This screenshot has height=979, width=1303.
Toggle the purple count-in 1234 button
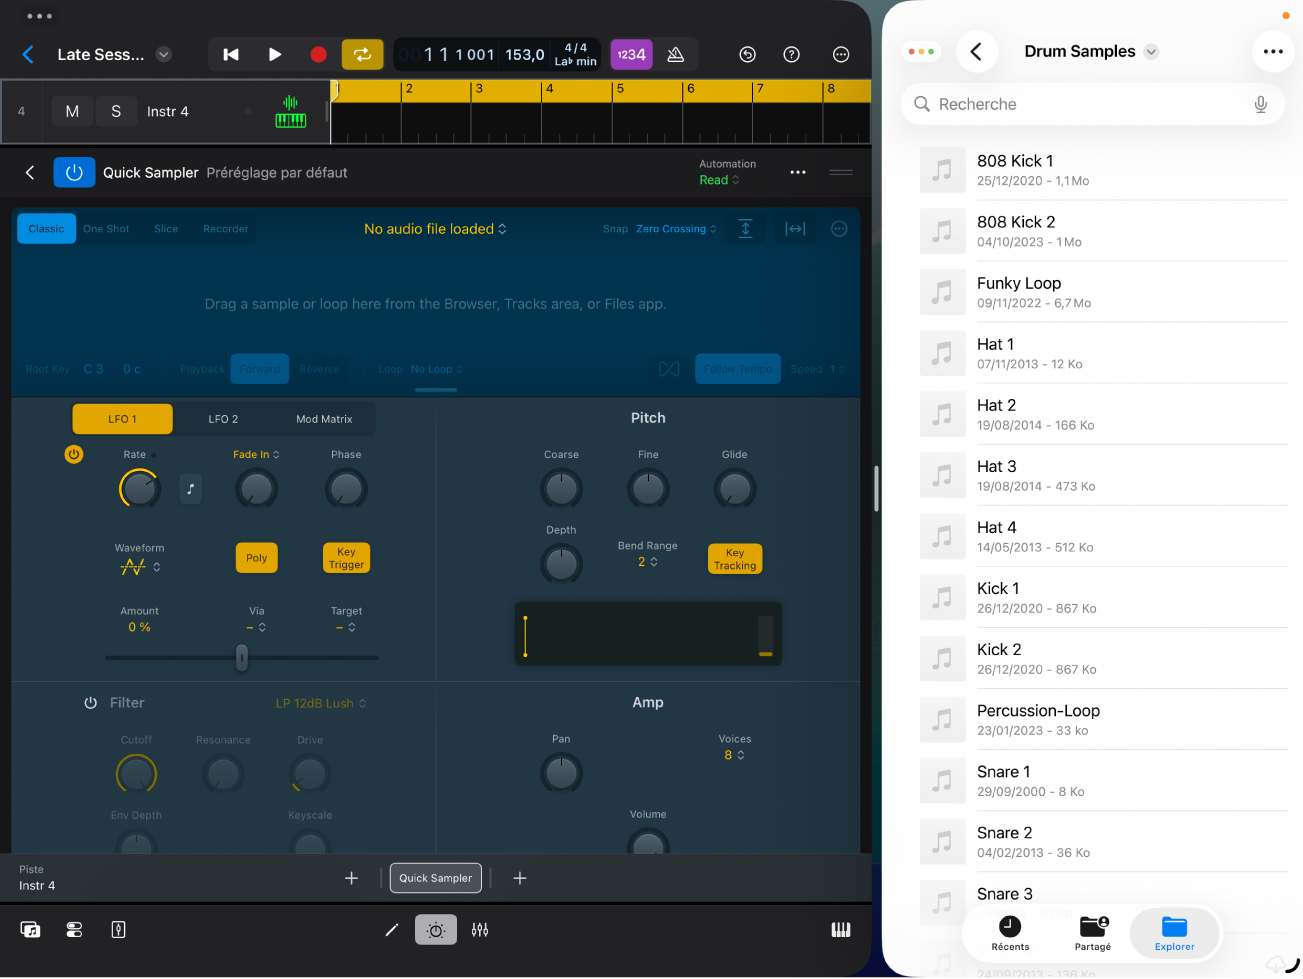point(631,55)
